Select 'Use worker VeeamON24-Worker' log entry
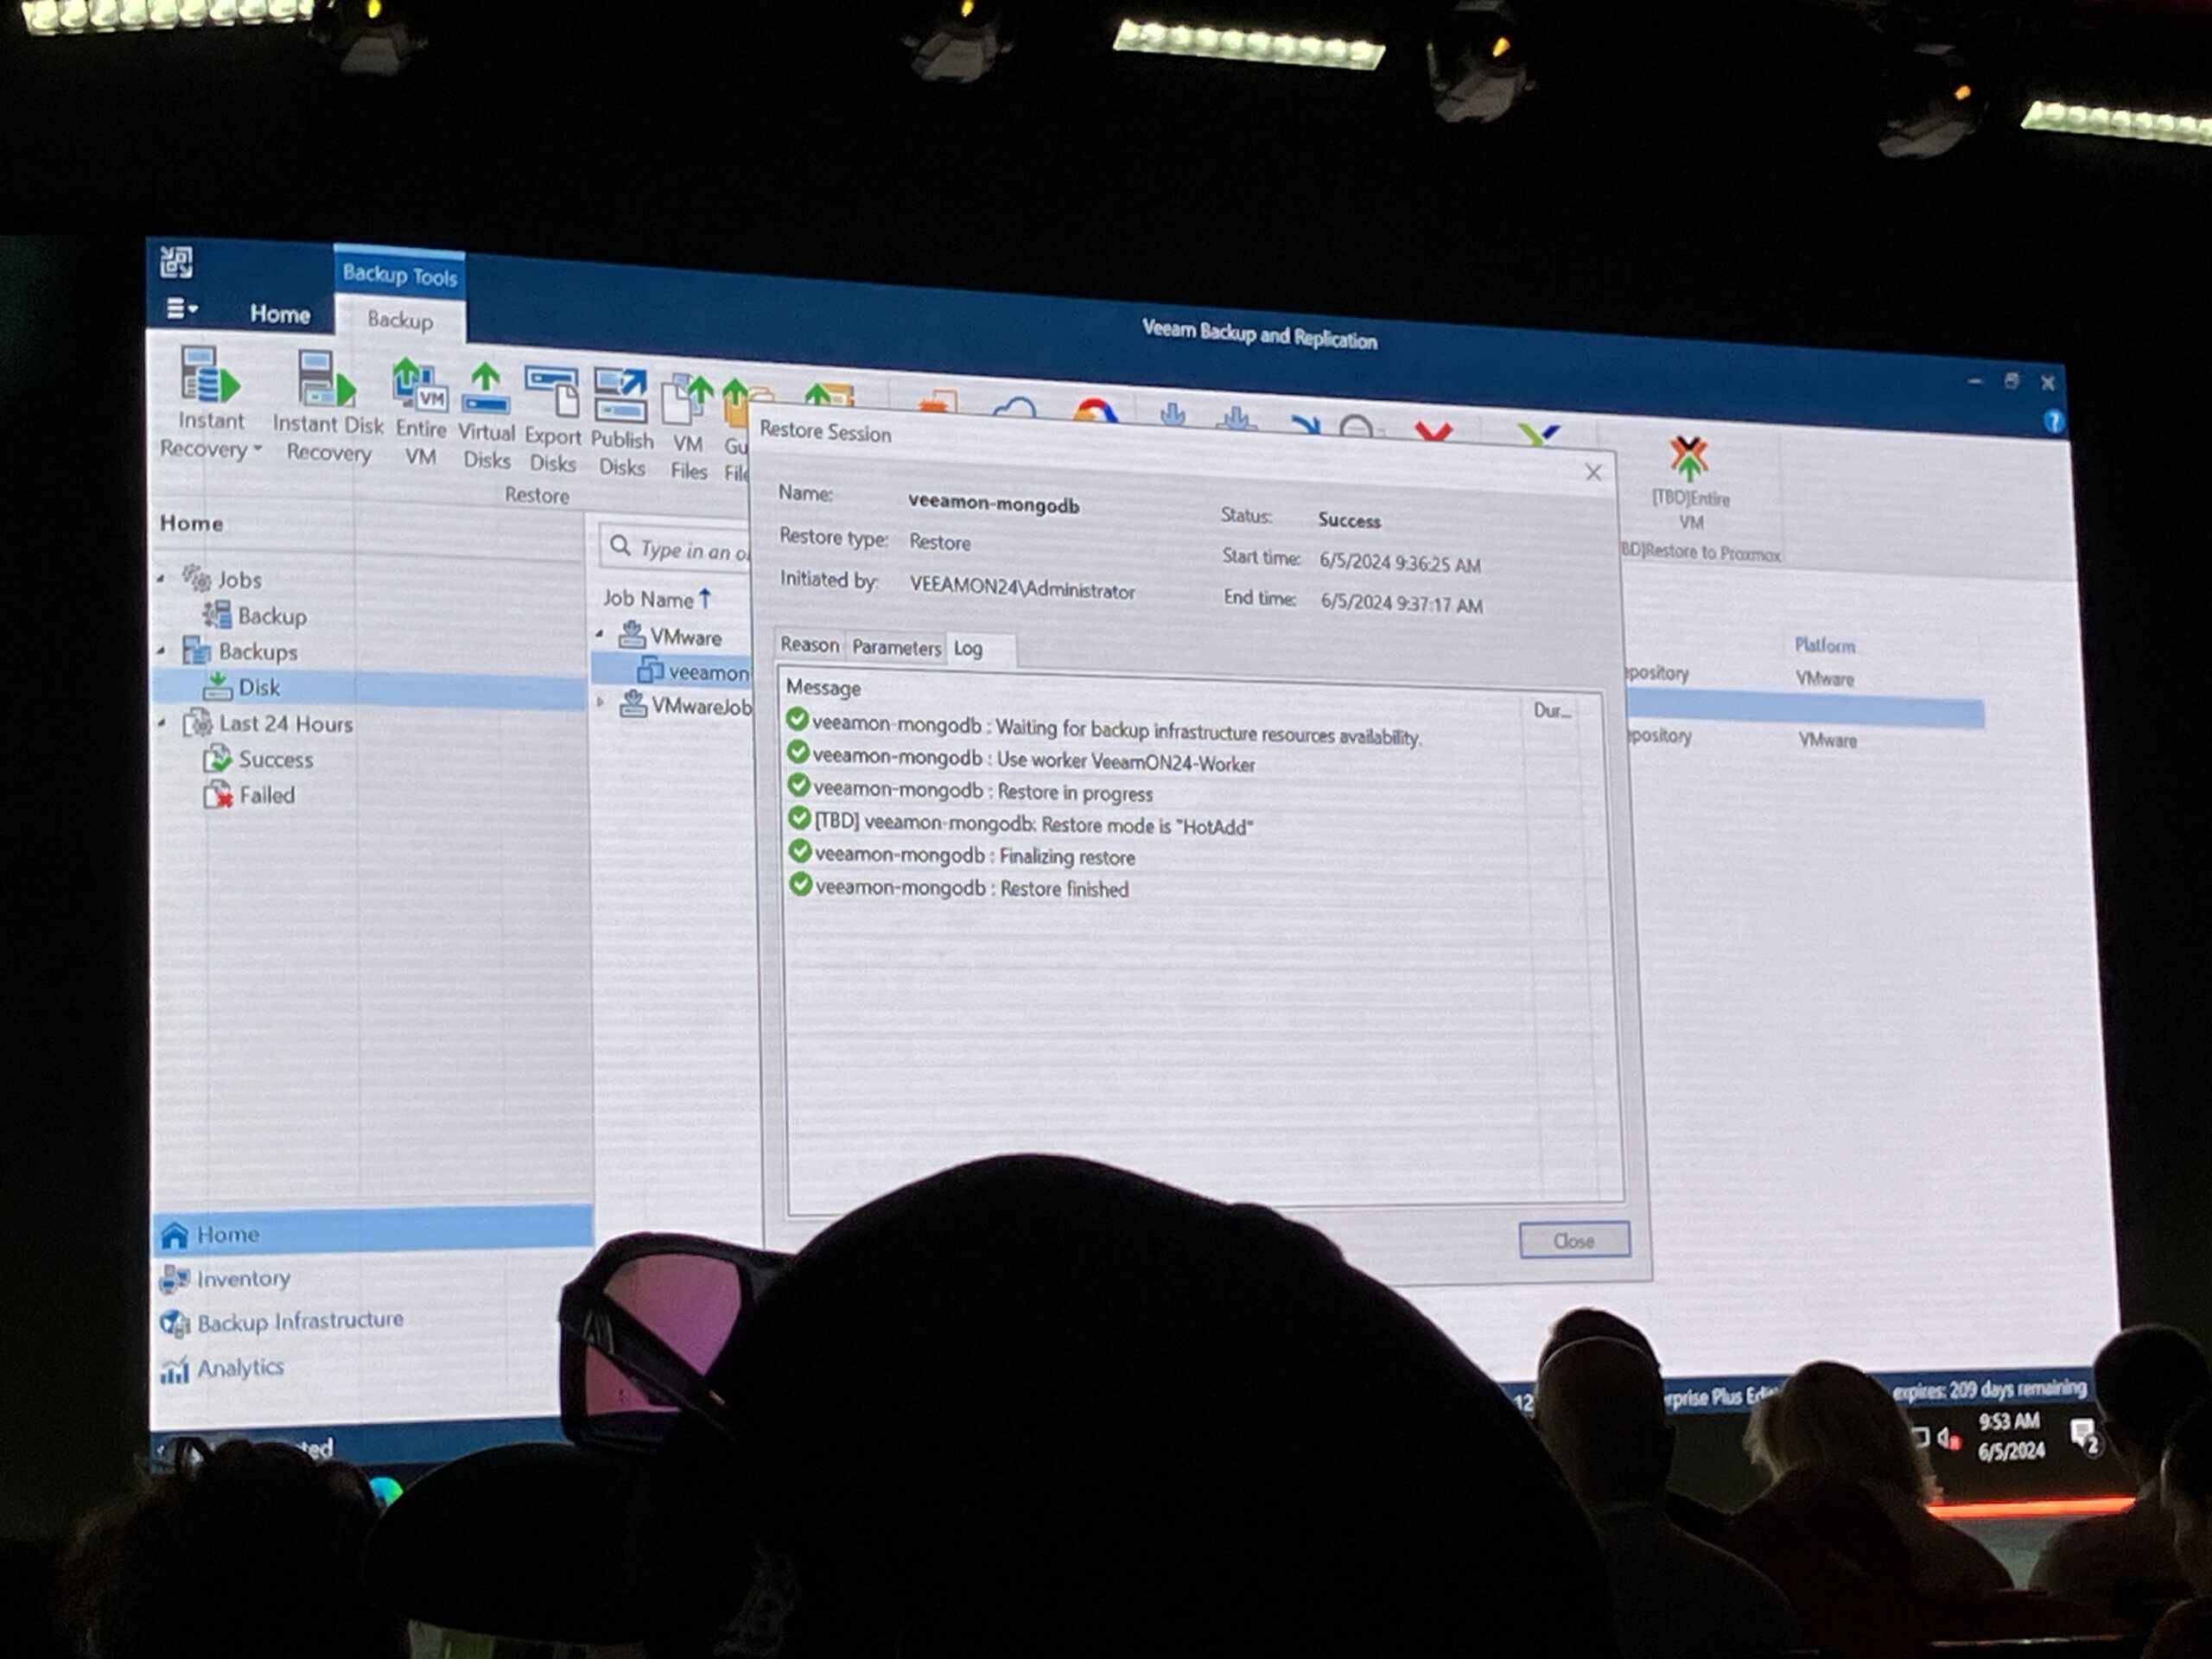Image resolution: width=2212 pixels, height=1659 pixels. tap(1020, 759)
